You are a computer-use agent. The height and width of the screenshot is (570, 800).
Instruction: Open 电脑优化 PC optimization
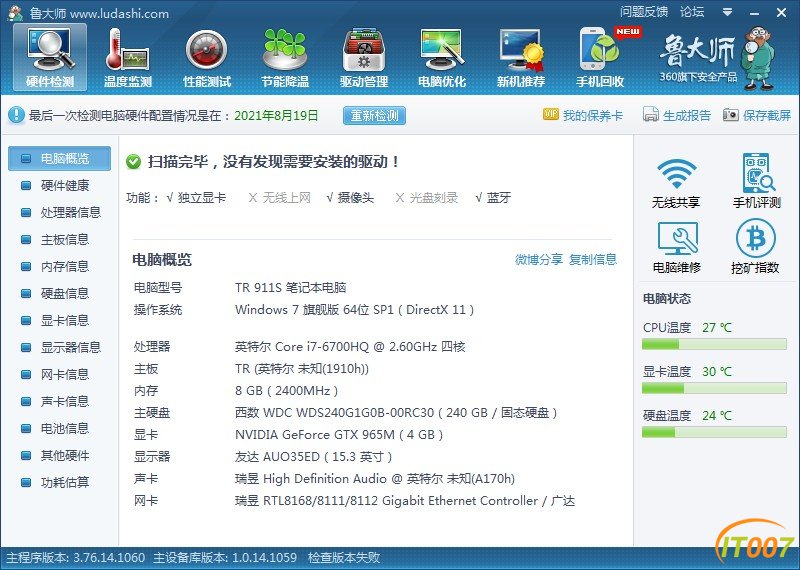point(442,58)
